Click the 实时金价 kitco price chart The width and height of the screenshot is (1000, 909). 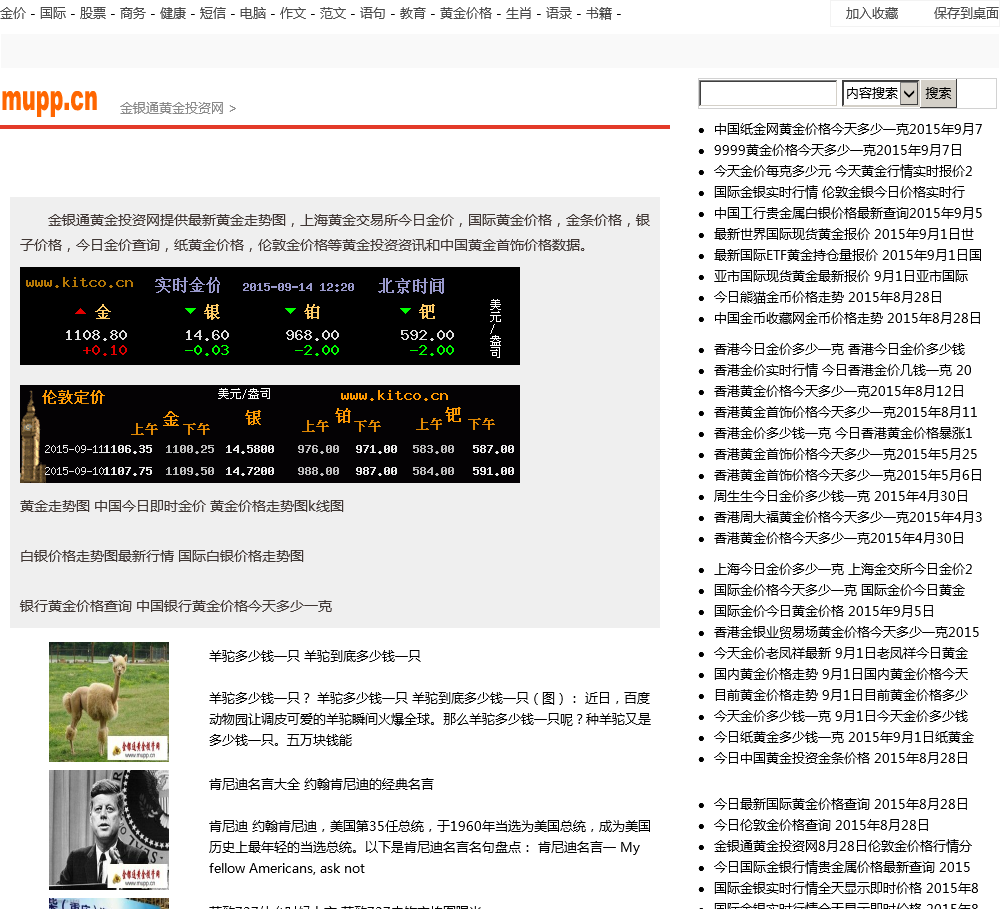[270, 316]
